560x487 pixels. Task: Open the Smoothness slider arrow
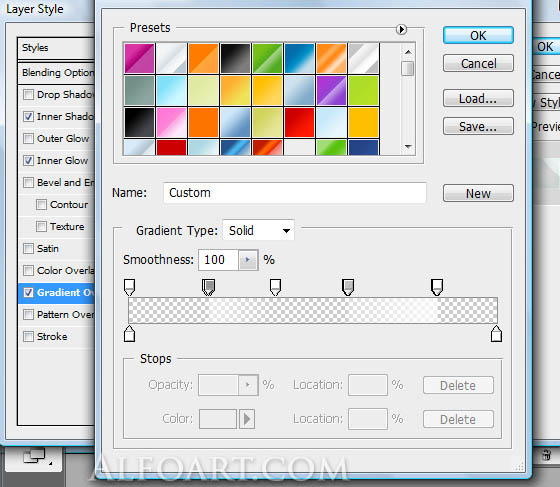click(x=248, y=260)
